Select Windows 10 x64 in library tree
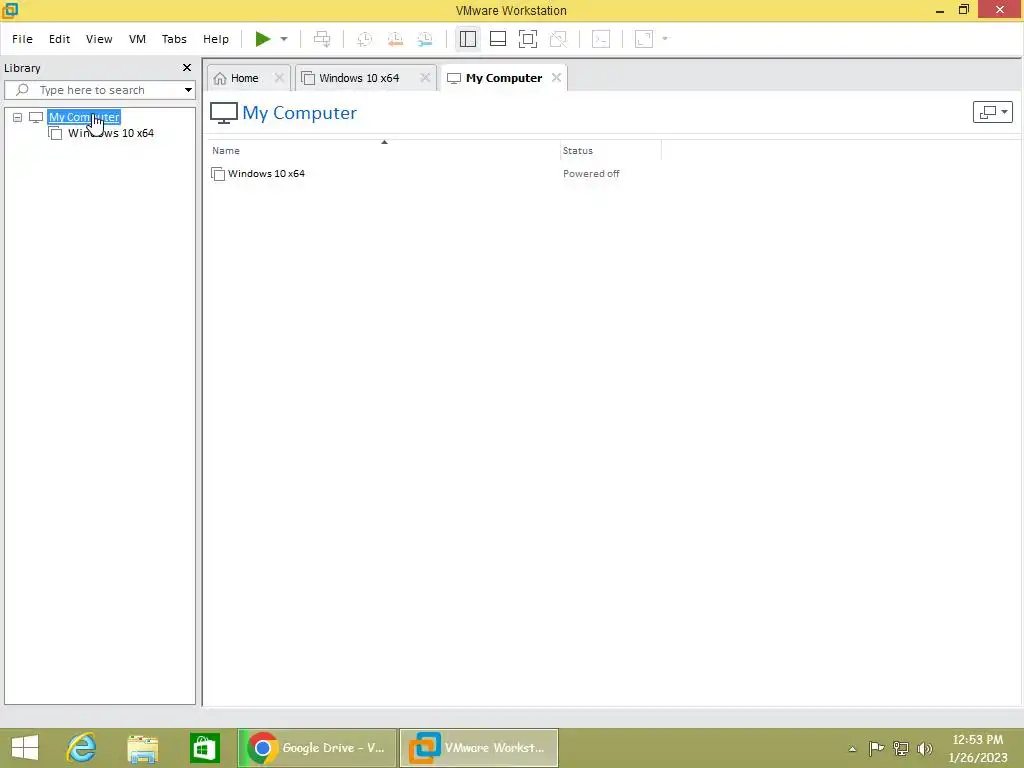Image resolution: width=1024 pixels, height=768 pixels. pyautogui.click(x=111, y=133)
